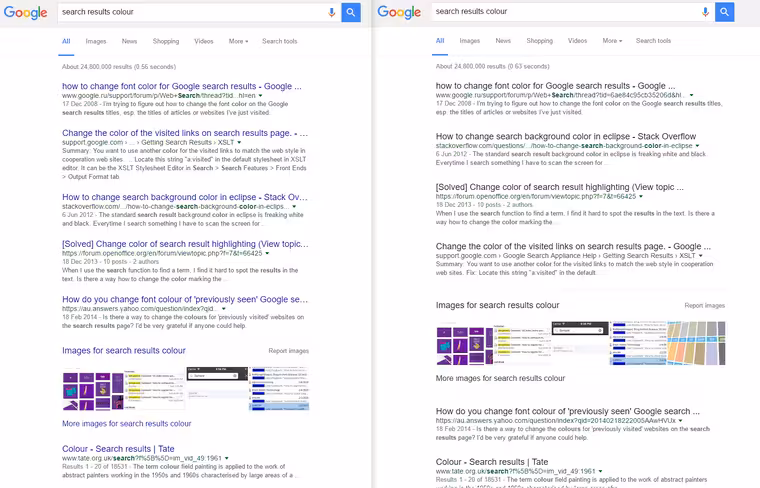Image resolution: width=760 pixels, height=488 pixels.
Task: Open right black 'How to change search background color' result
Action: pos(566,137)
